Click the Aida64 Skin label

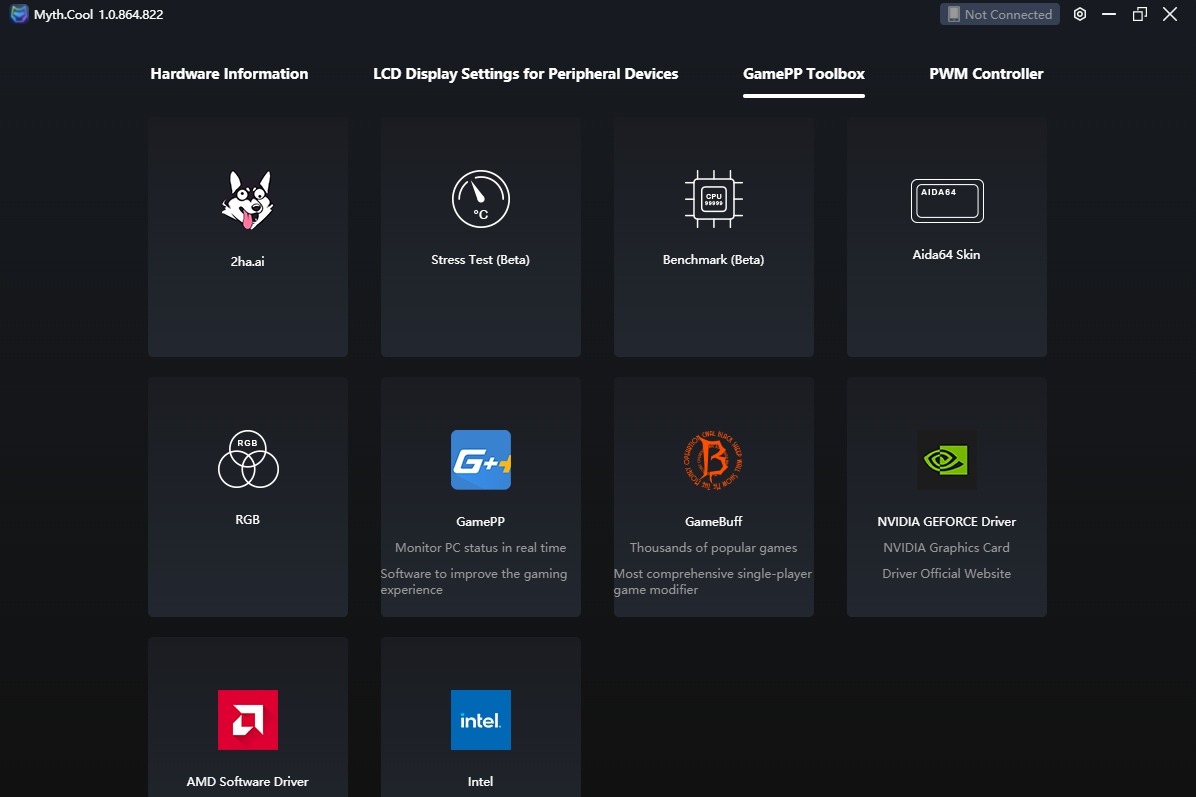[947, 255]
